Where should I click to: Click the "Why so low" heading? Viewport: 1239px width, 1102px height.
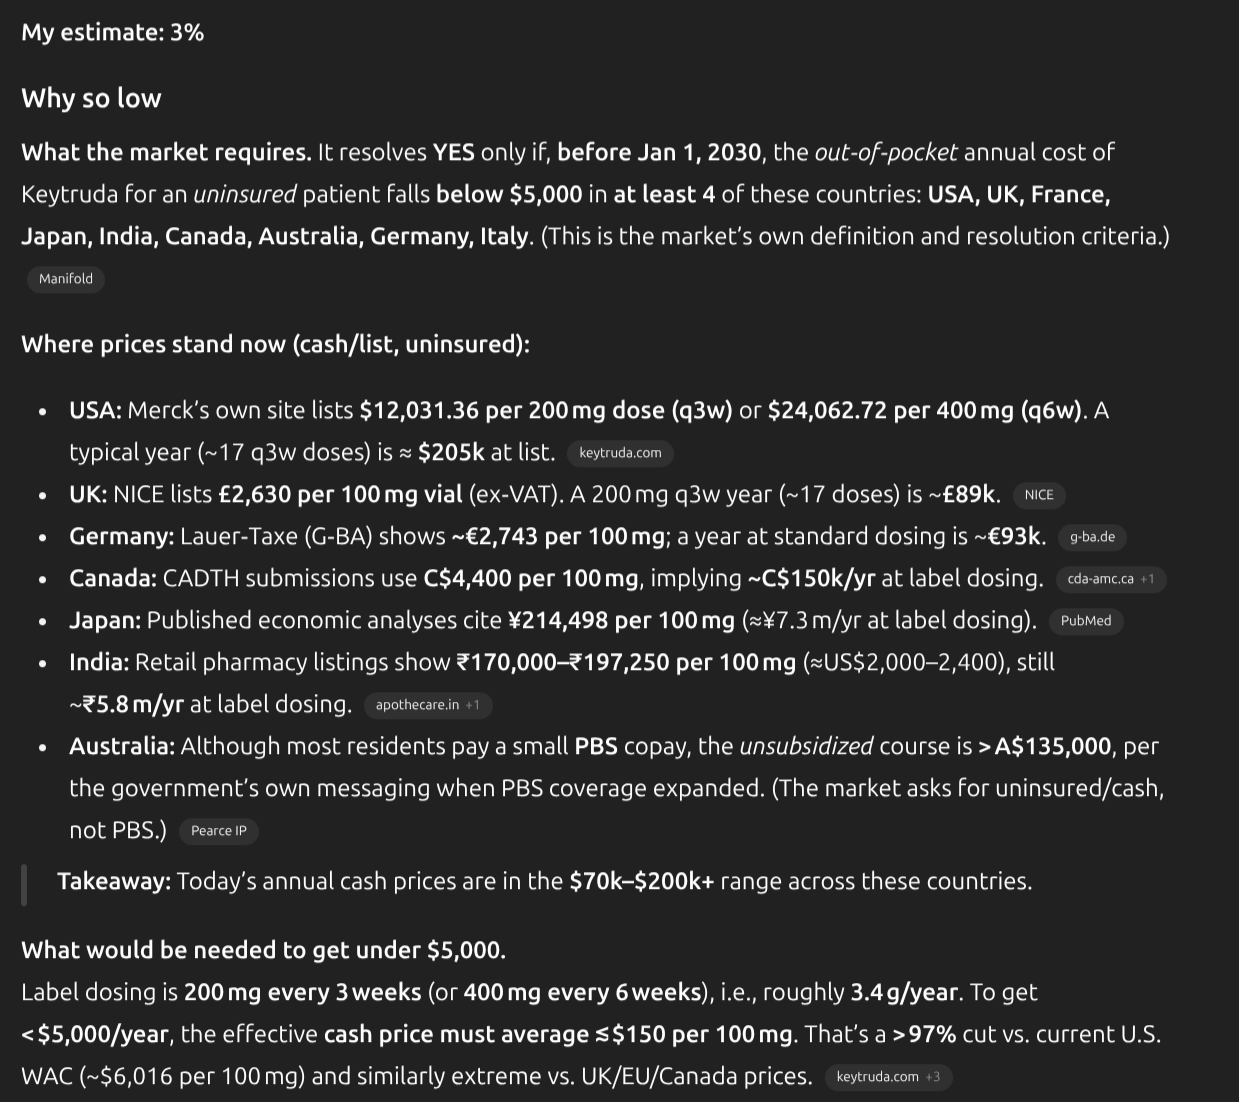[91, 98]
